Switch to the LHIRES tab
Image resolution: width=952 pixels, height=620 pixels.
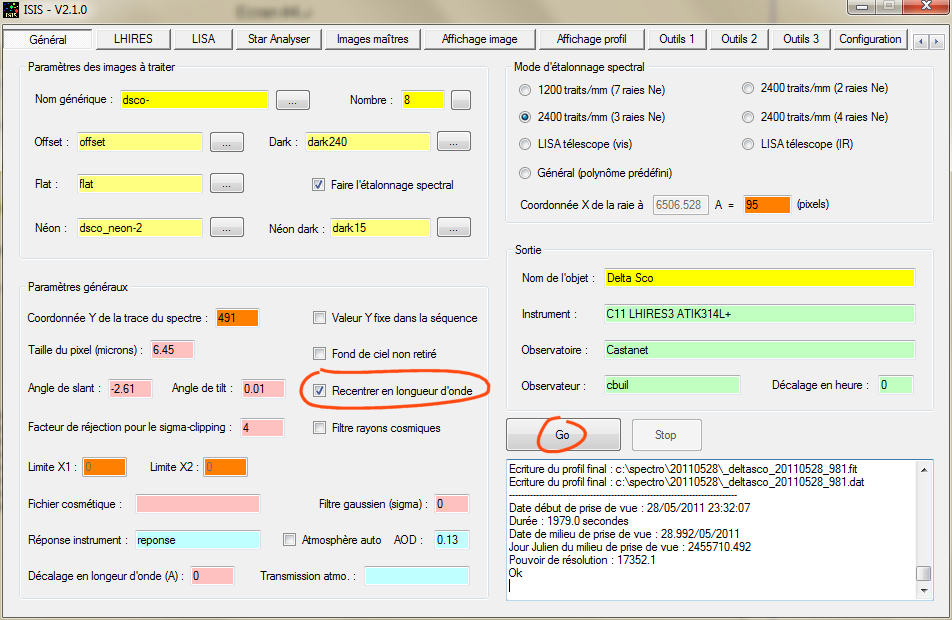click(132, 39)
